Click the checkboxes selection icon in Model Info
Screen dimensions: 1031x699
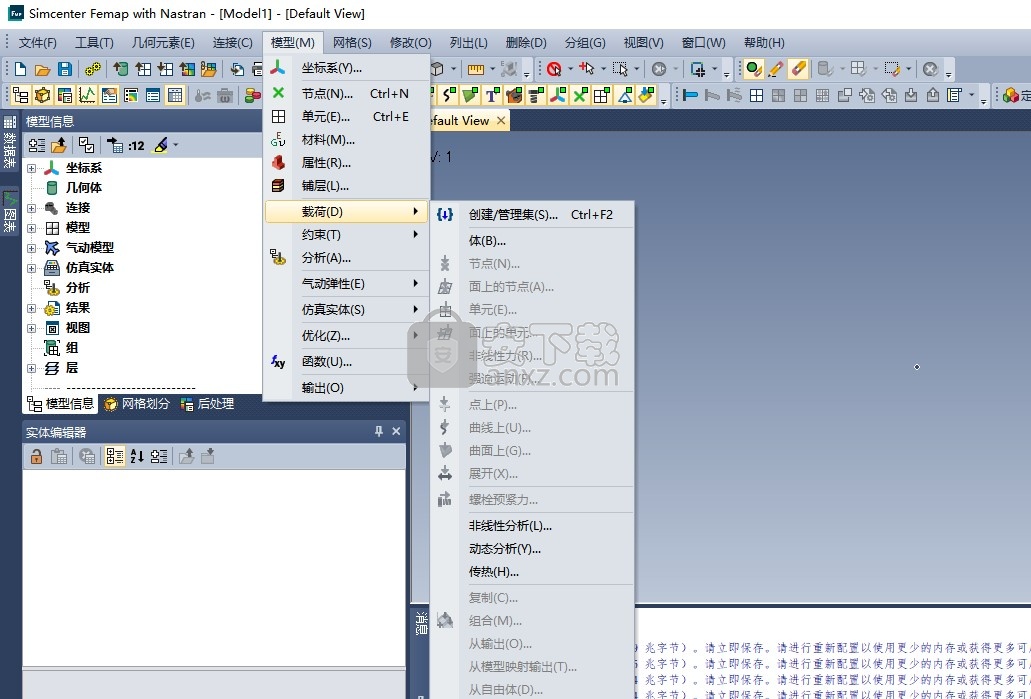pos(86,145)
